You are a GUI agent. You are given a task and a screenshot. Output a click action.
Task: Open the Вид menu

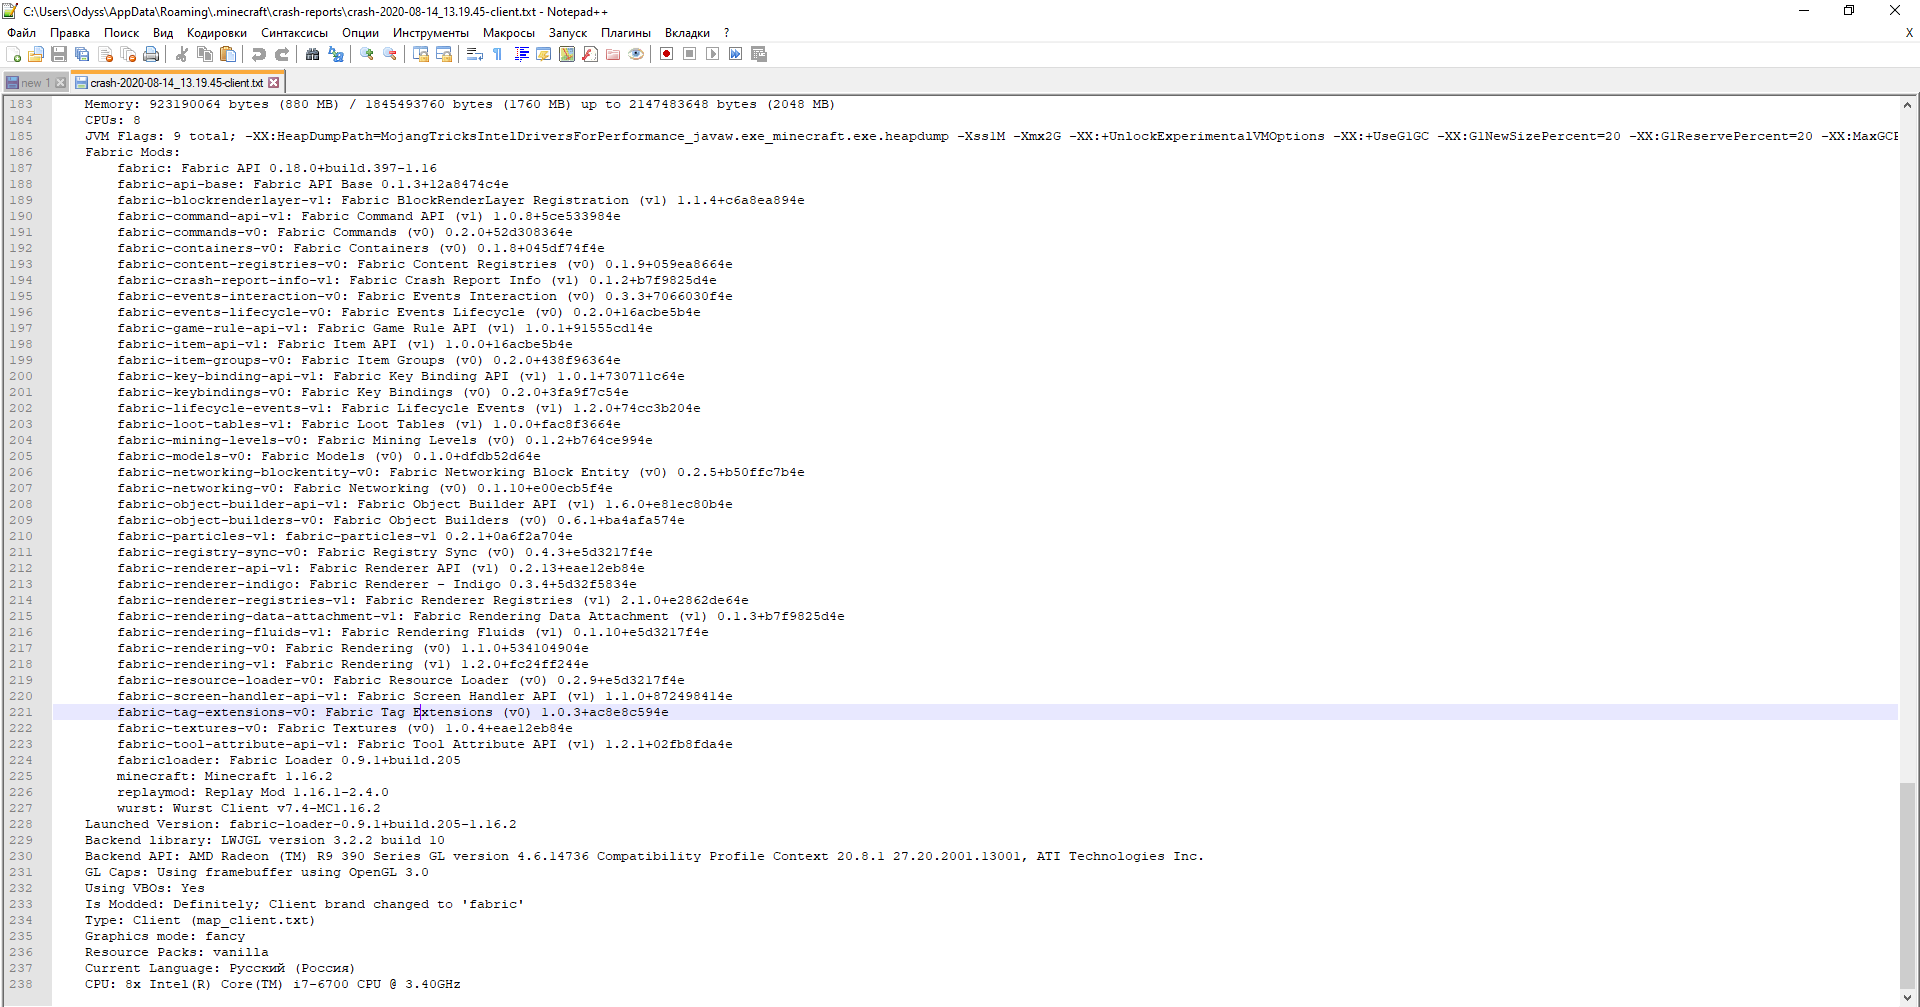(x=163, y=33)
